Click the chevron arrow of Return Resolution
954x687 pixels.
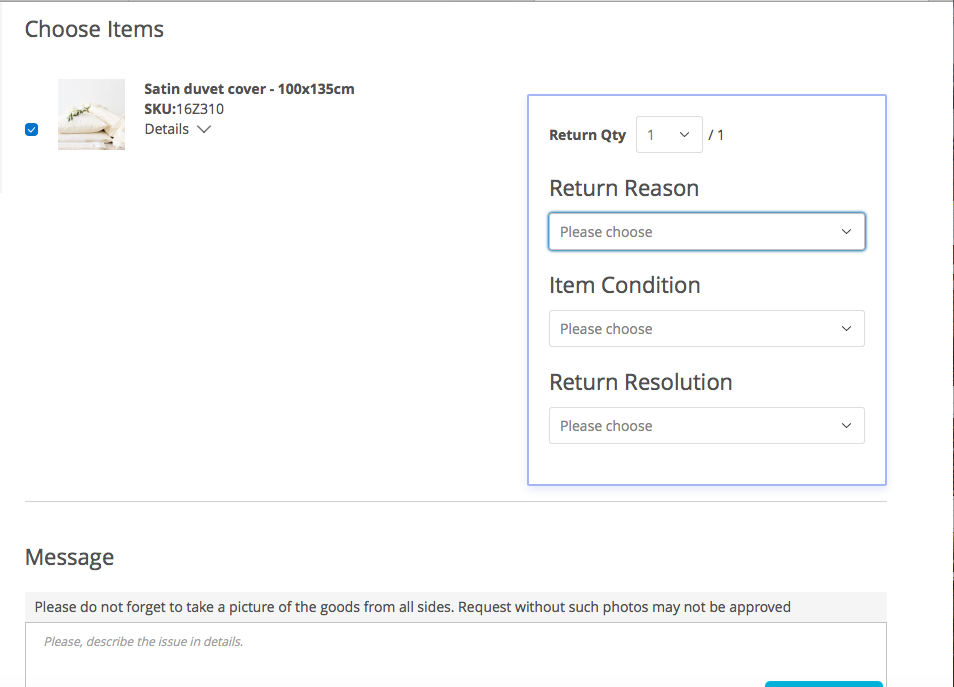pos(846,425)
